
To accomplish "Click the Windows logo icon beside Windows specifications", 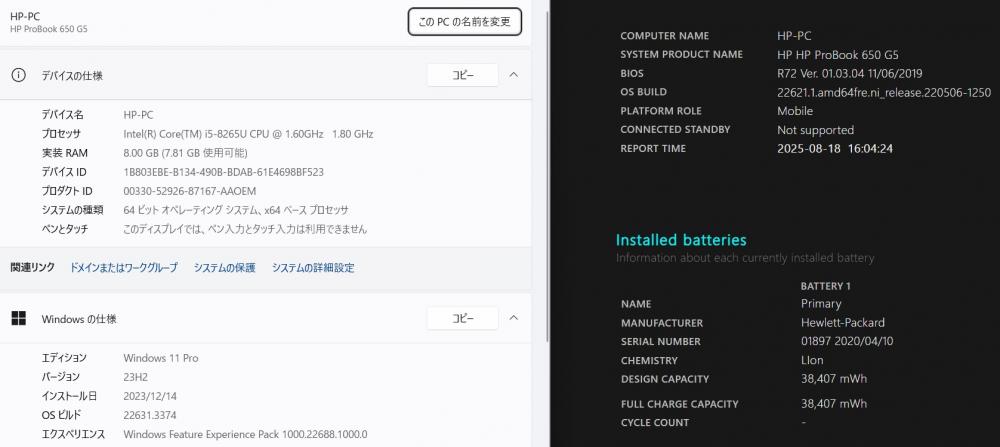I will click(18, 319).
